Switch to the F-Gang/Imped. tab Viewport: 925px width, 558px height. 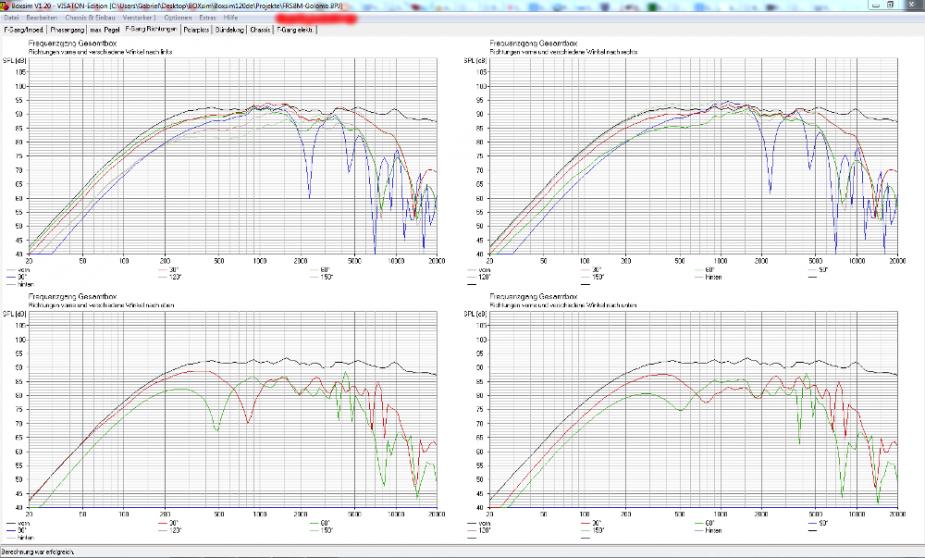pos(23,30)
